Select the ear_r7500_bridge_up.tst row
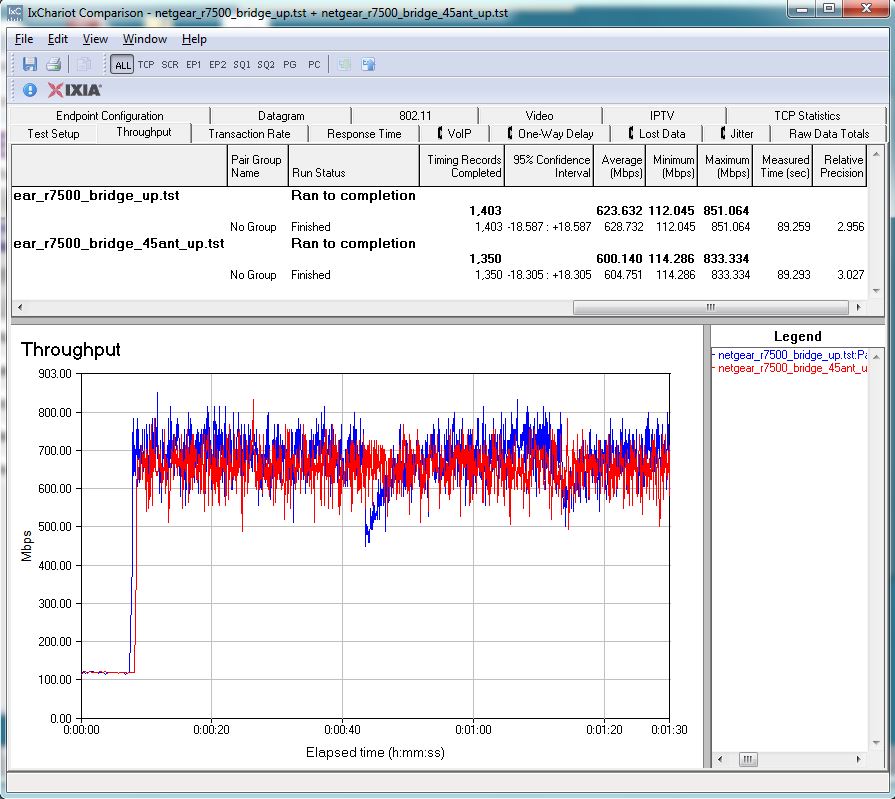 439,195
